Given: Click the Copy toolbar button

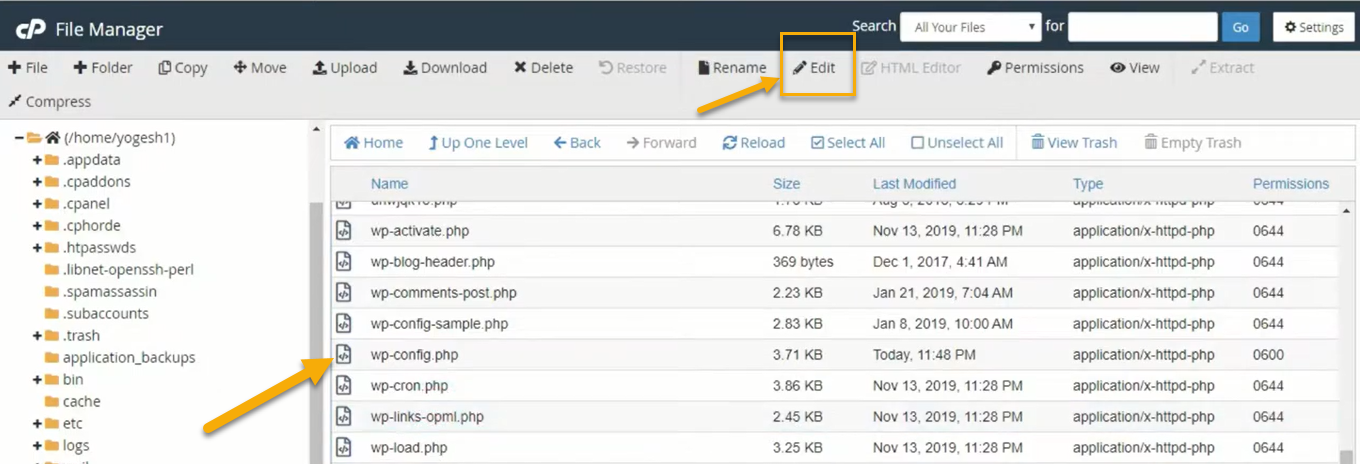Looking at the screenshot, I should [x=183, y=68].
